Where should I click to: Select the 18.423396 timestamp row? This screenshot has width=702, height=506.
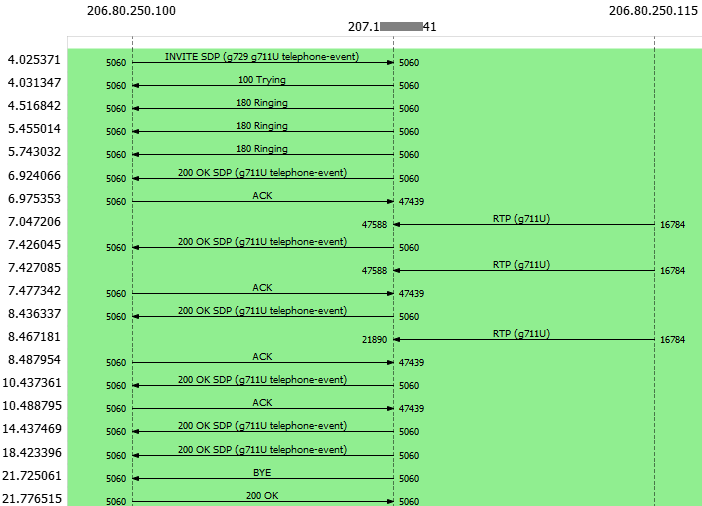click(x=34, y=453)
